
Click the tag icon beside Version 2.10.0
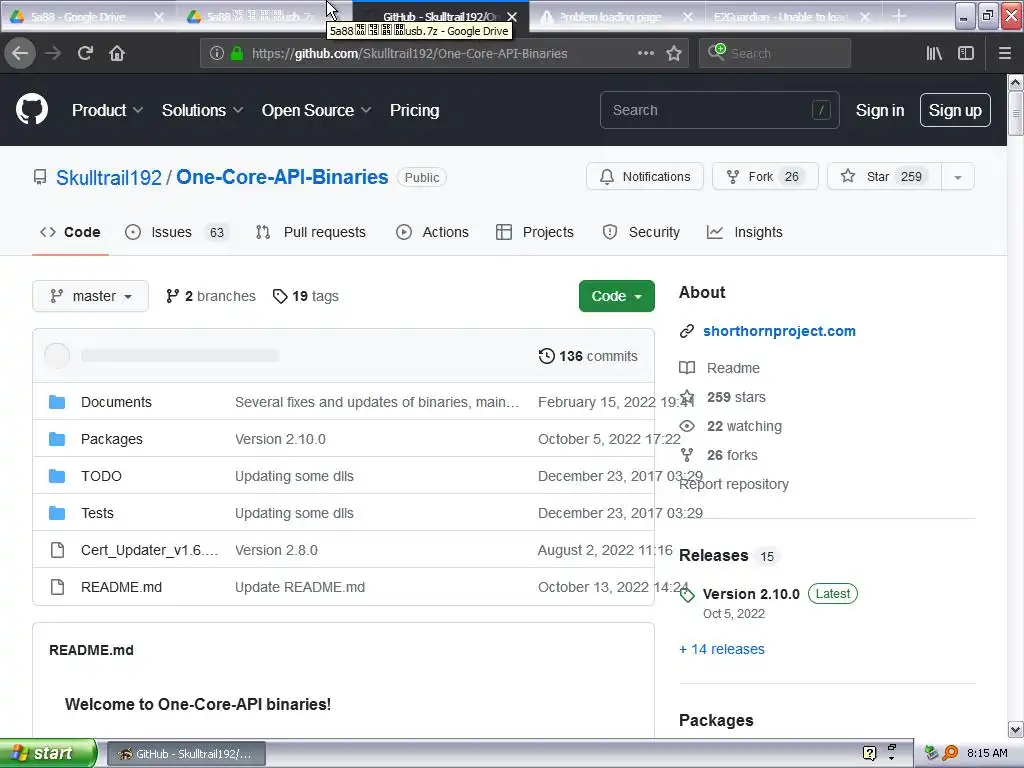click(x=687, y=594)
